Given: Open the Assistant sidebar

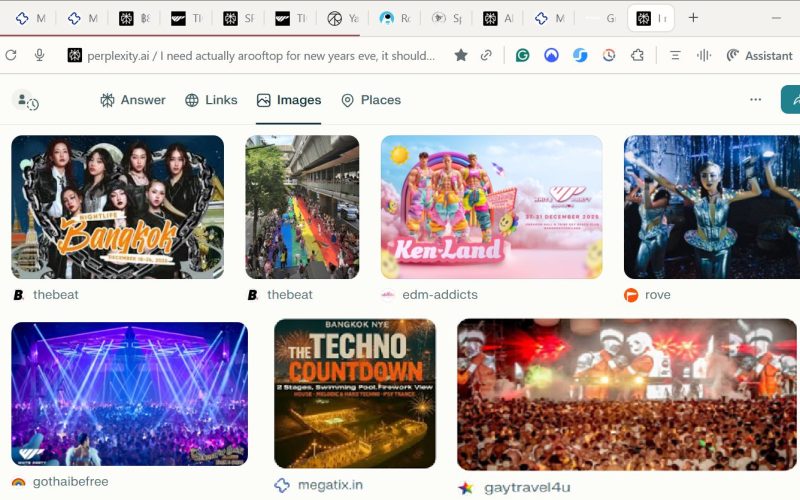Looking at the screenshot, I should tap(759, 55).
